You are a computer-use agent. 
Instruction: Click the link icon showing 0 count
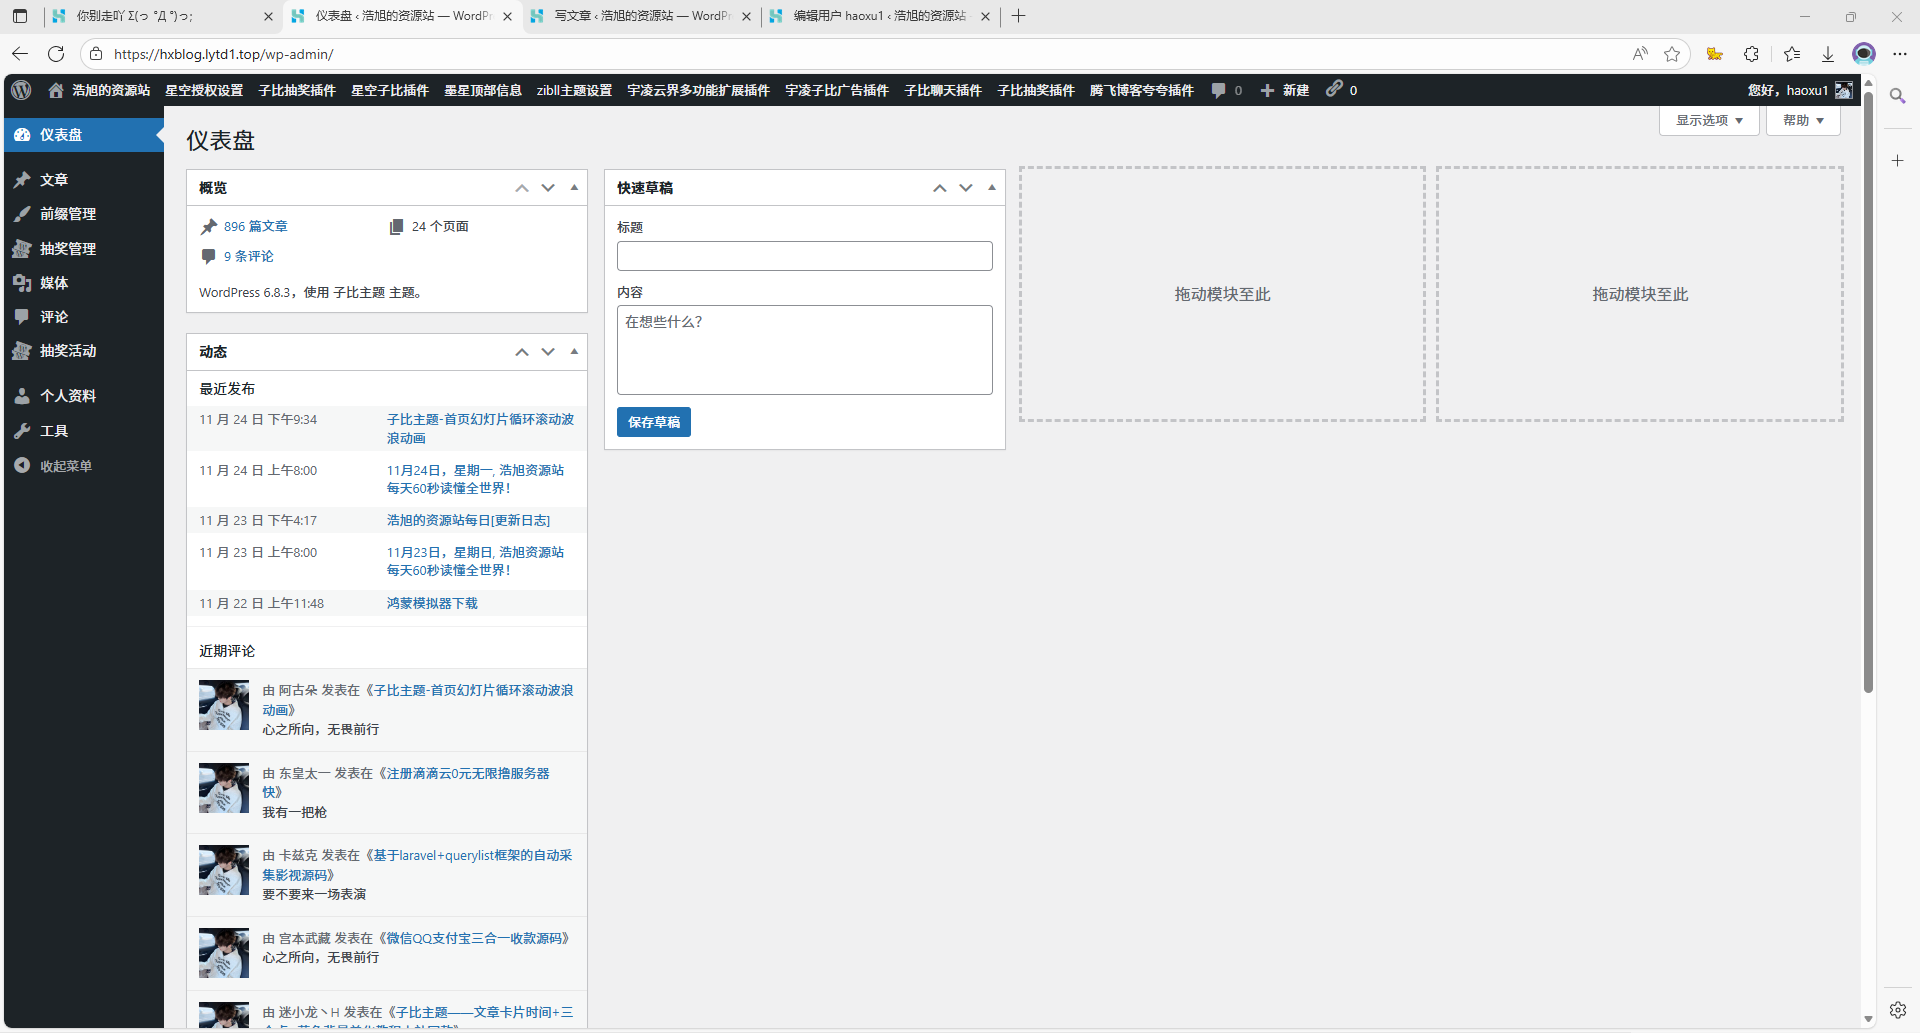pos(1341,90)
